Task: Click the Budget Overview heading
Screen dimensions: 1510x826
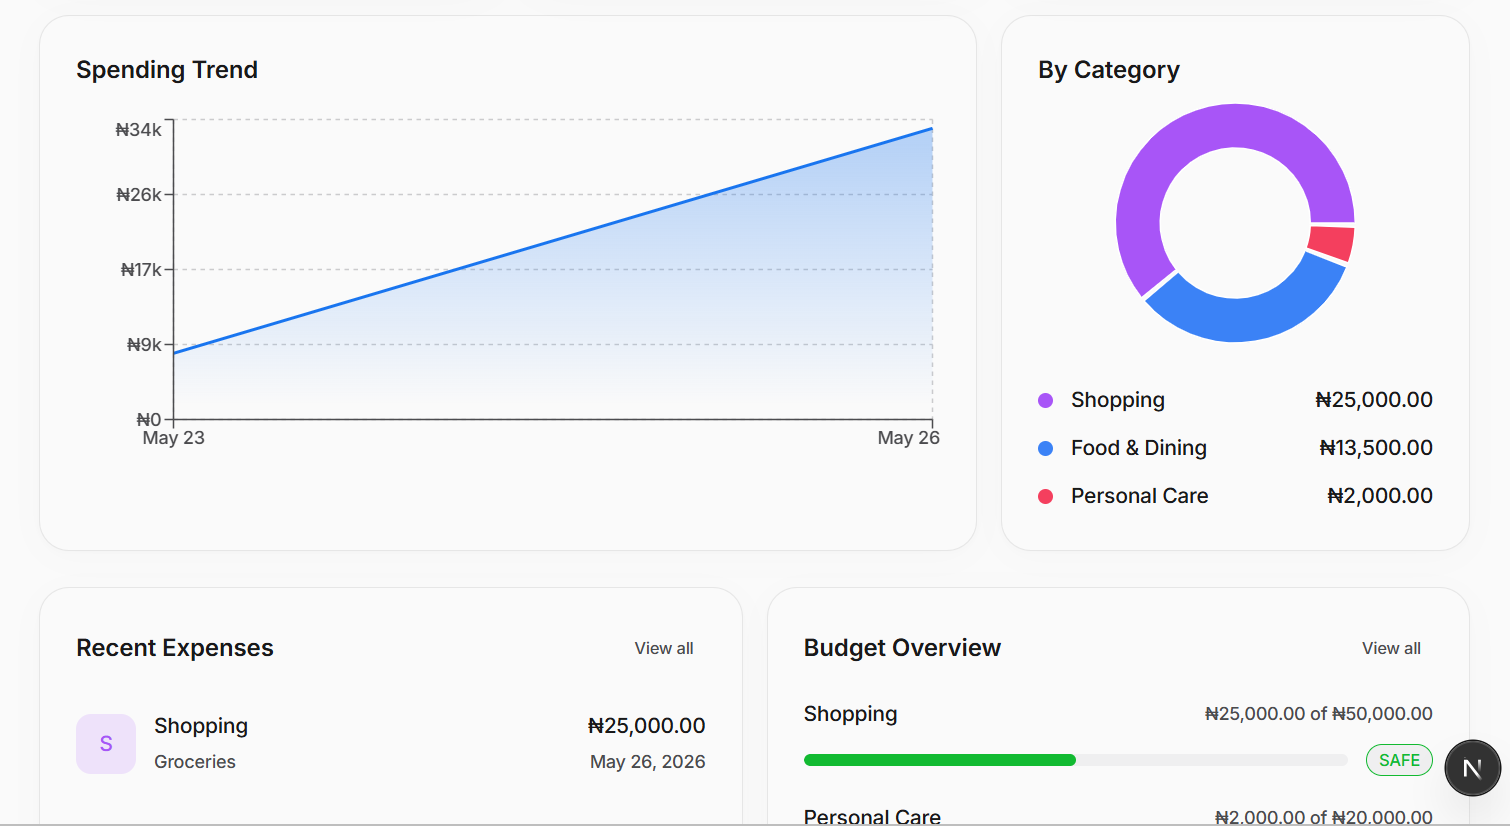Action: click(902, 648)
